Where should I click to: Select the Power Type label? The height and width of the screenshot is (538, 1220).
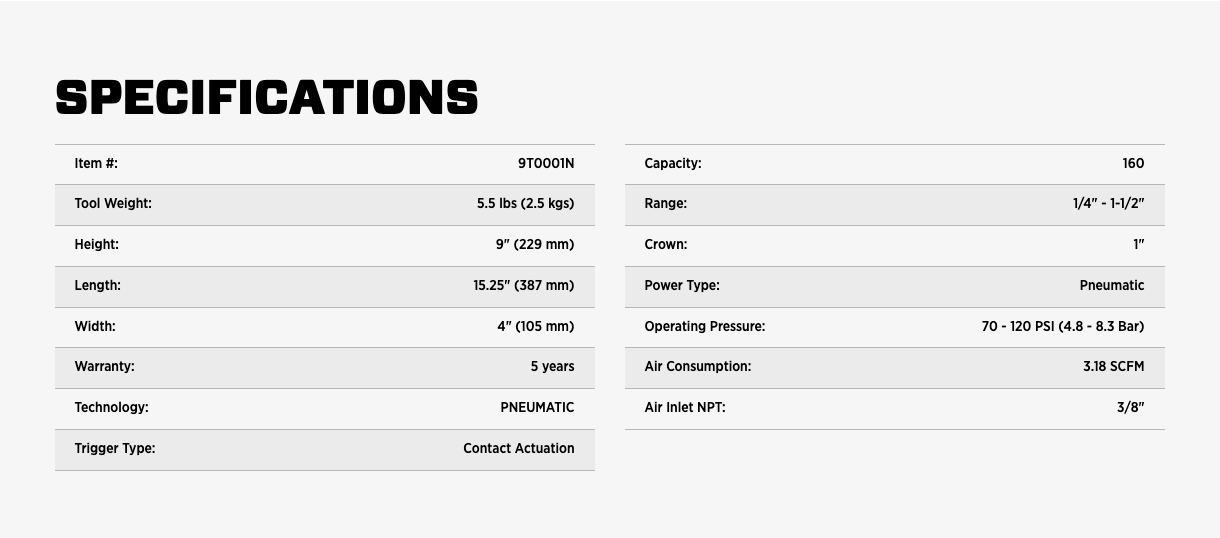pos(682,285)
